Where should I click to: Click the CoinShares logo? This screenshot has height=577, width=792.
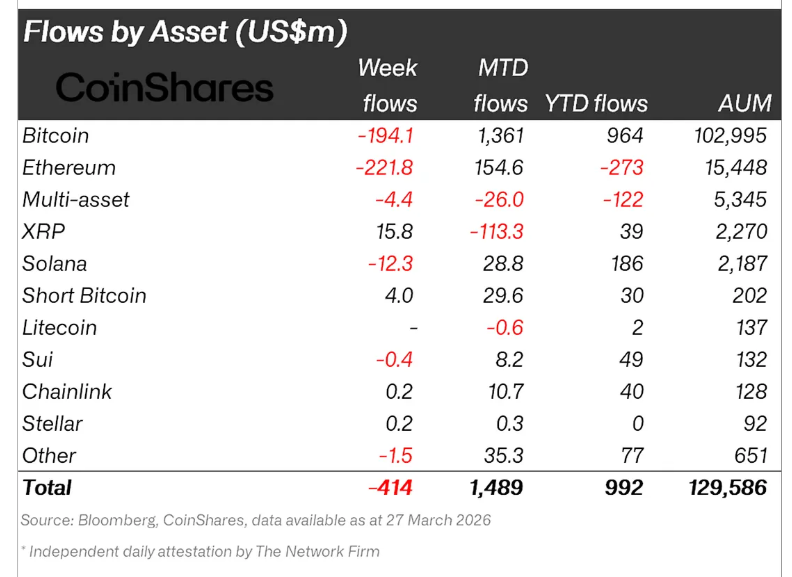click(165, 88)
